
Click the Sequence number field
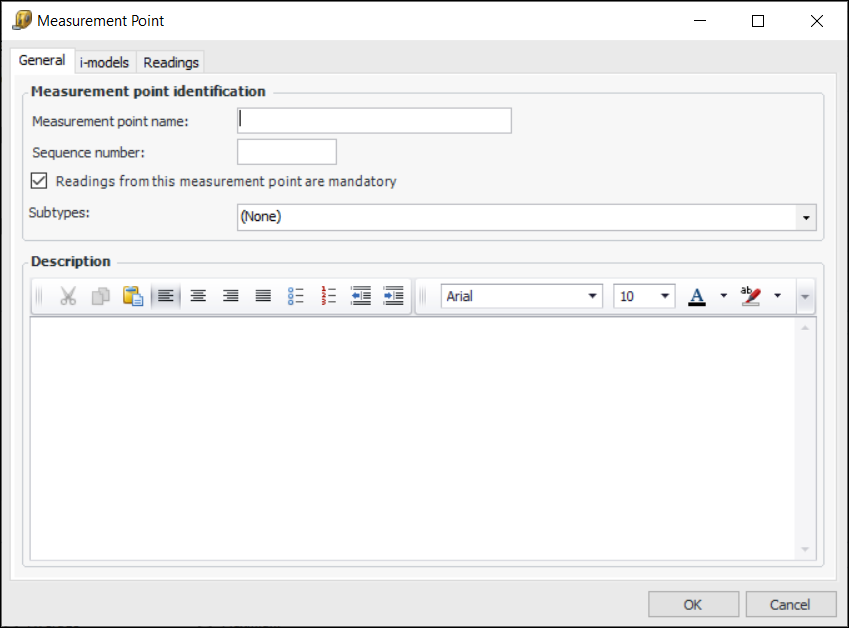[x=286, y=152]
